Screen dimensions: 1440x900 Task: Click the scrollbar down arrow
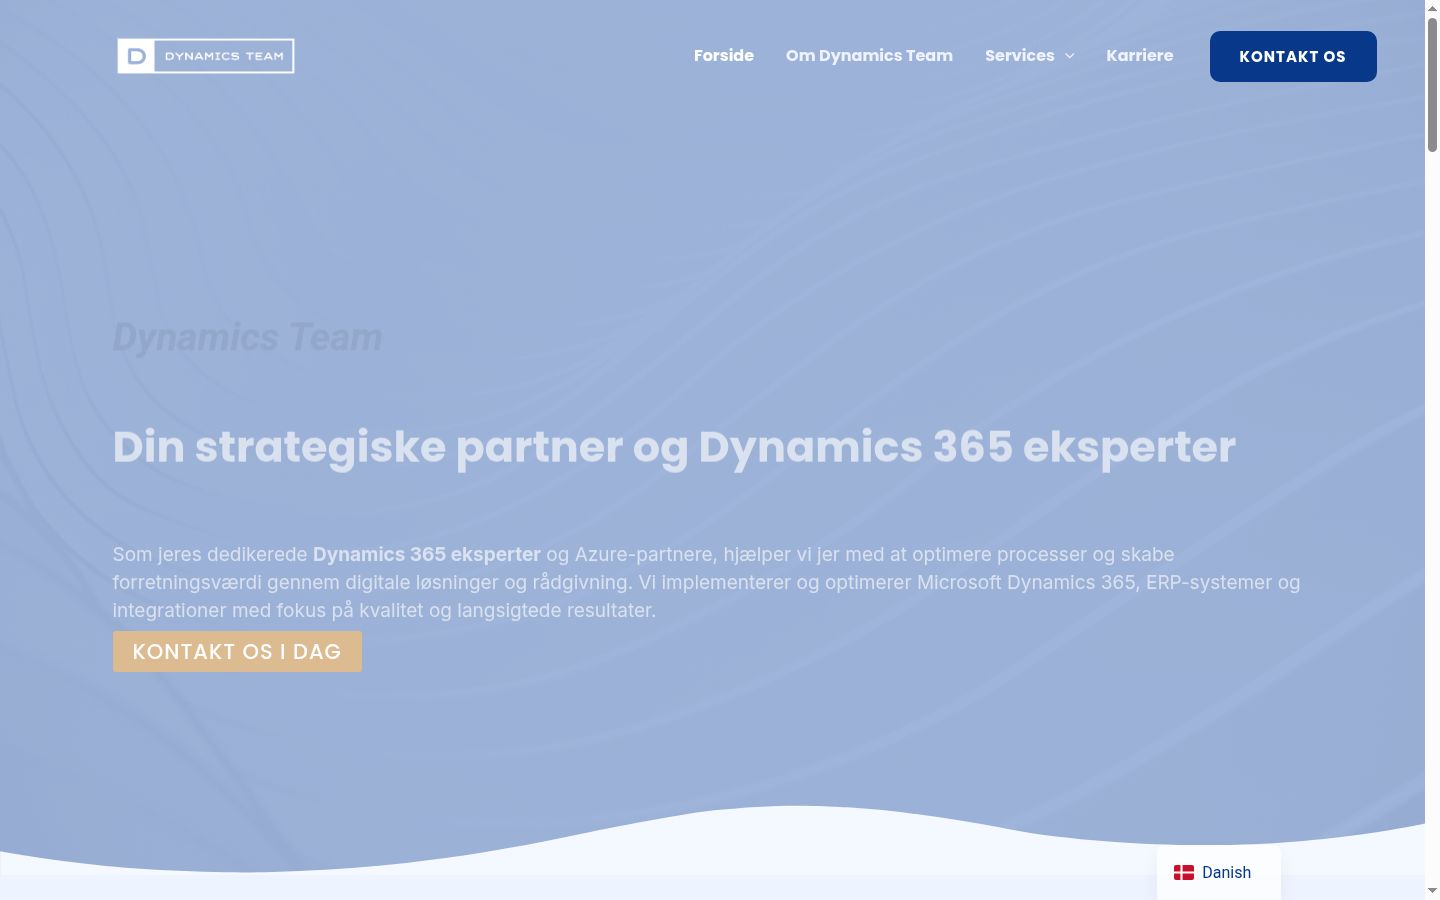pyautogui.click(x=1432, y=890)
